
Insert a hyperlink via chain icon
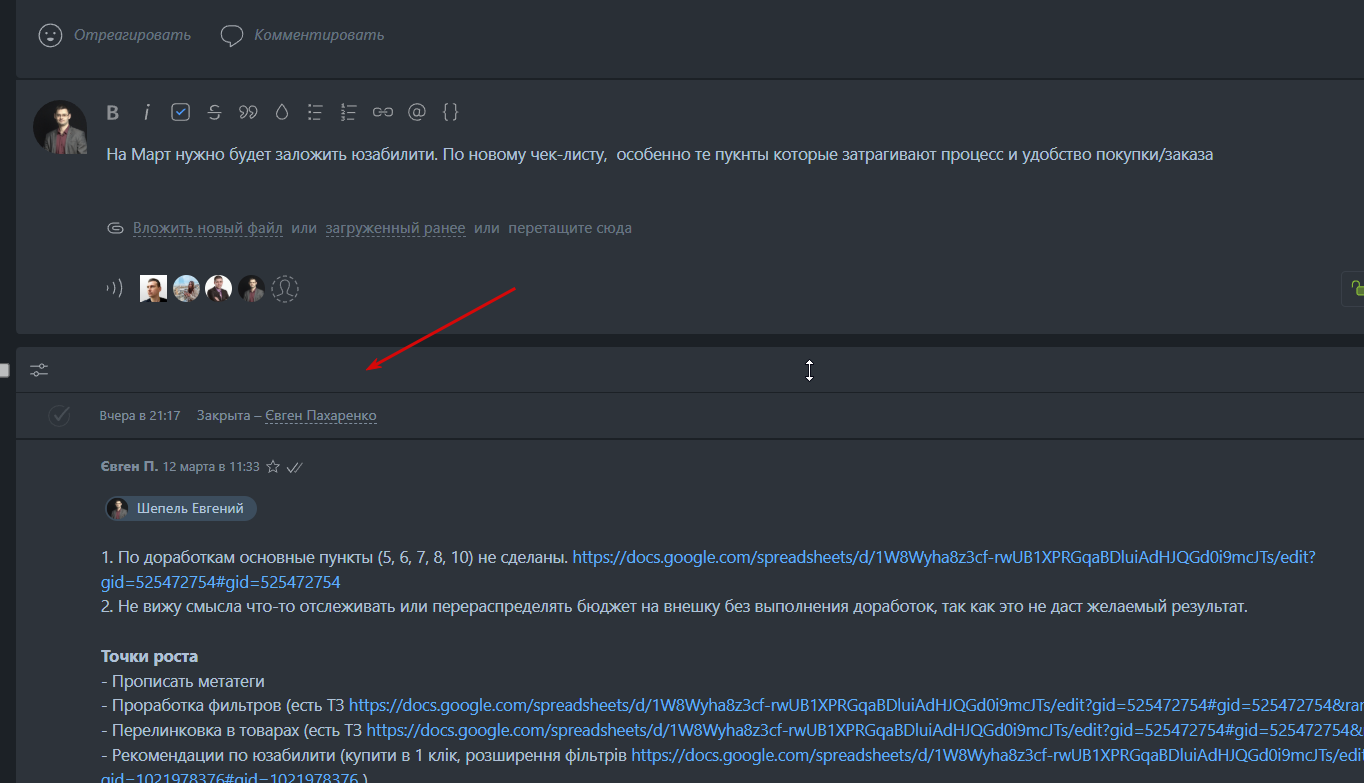point(382,112)
